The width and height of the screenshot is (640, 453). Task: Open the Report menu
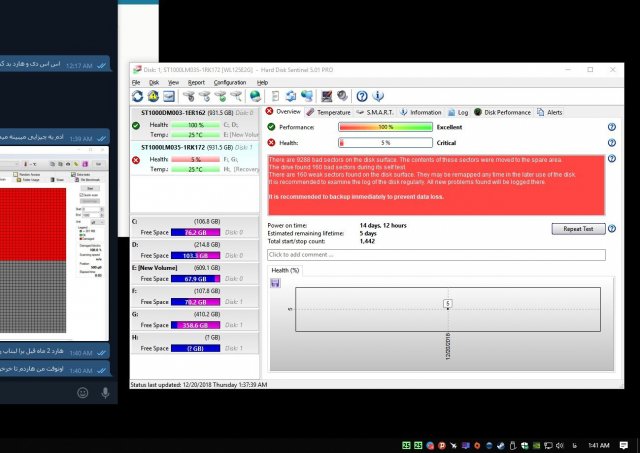pos(196,82)
